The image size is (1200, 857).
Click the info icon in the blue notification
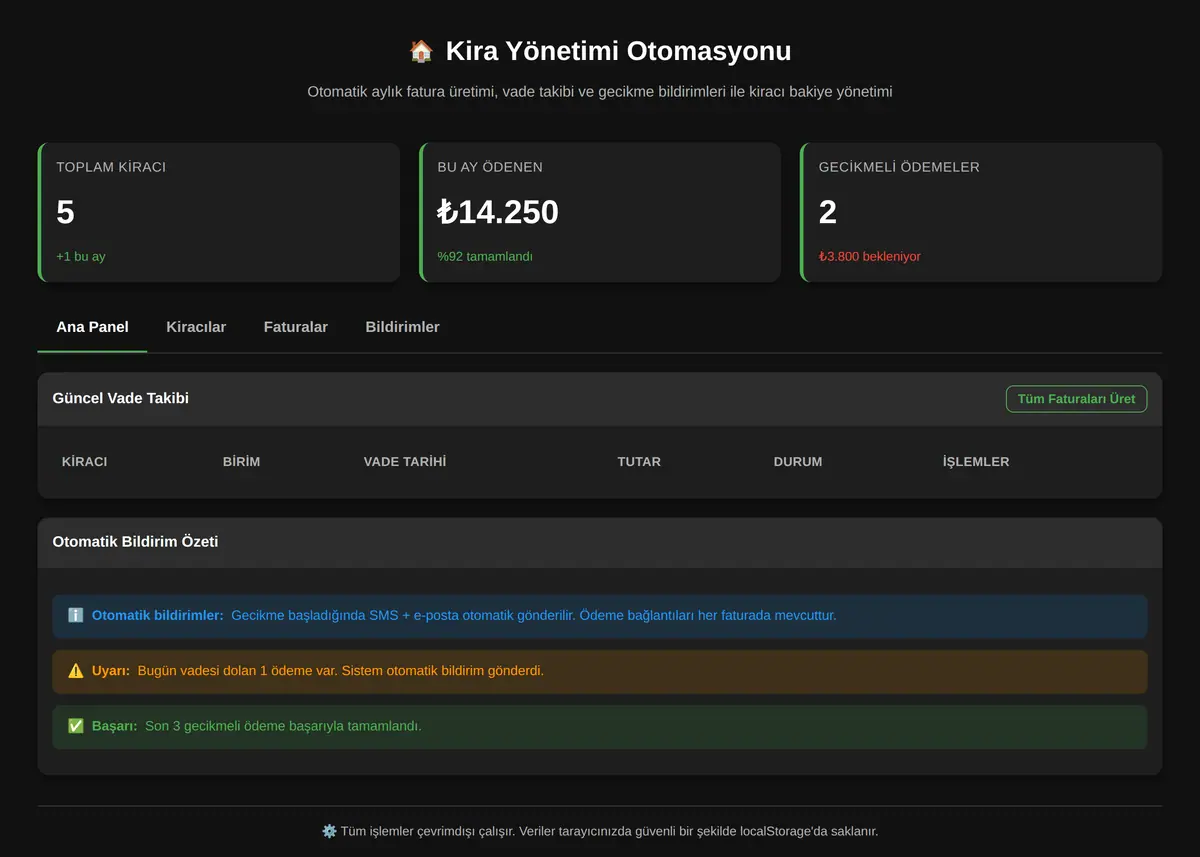75,615
